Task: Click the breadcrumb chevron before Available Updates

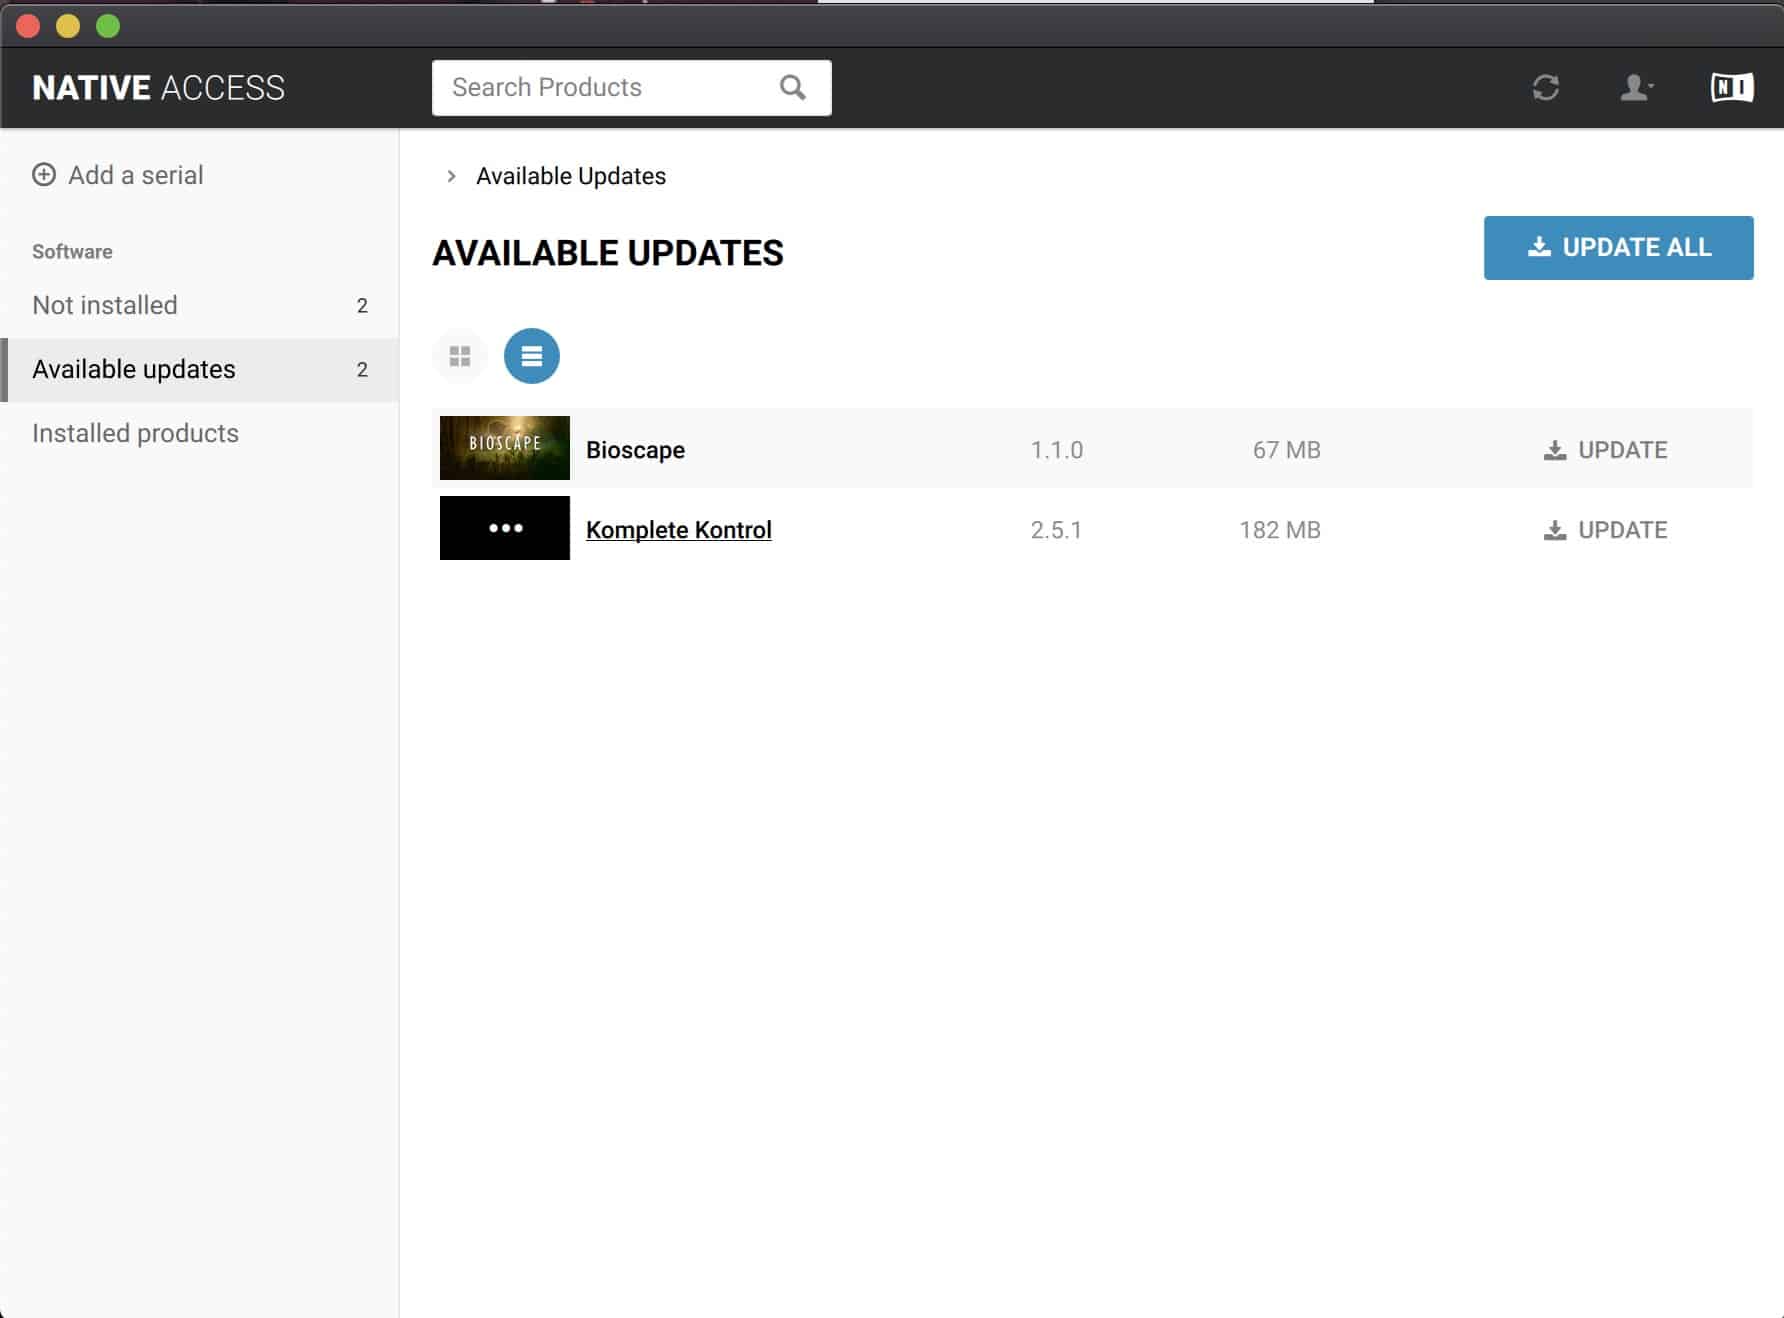Action: [x=451, y=176]
